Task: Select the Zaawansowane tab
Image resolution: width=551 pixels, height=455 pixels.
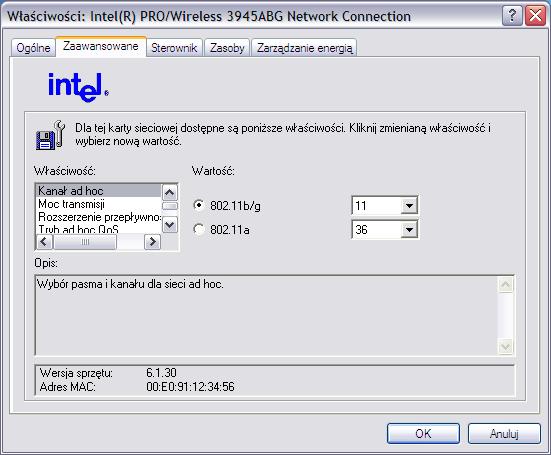Action: tap(101, 46)
